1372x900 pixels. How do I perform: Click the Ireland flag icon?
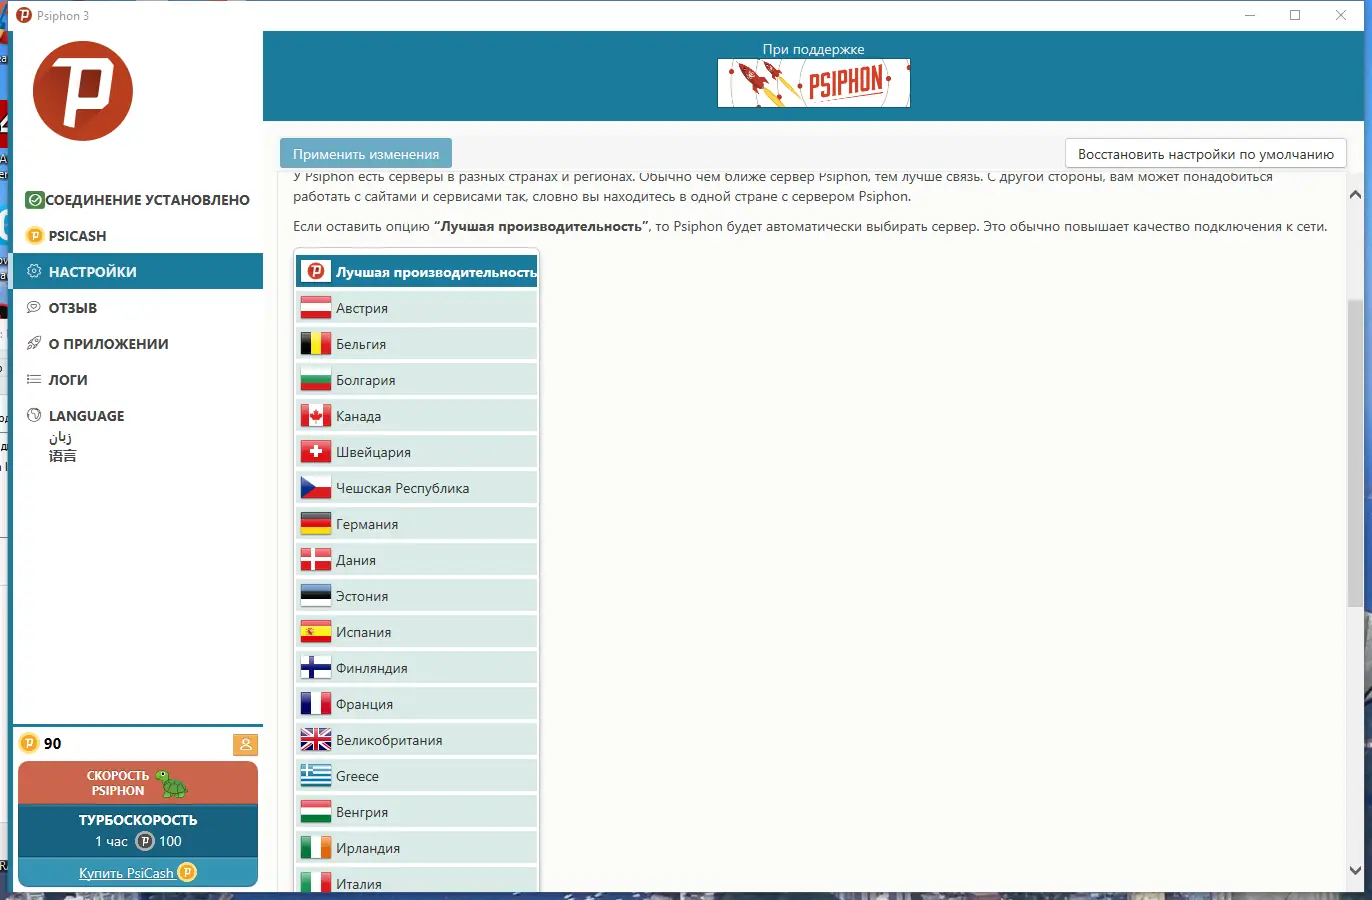point(316,848)
